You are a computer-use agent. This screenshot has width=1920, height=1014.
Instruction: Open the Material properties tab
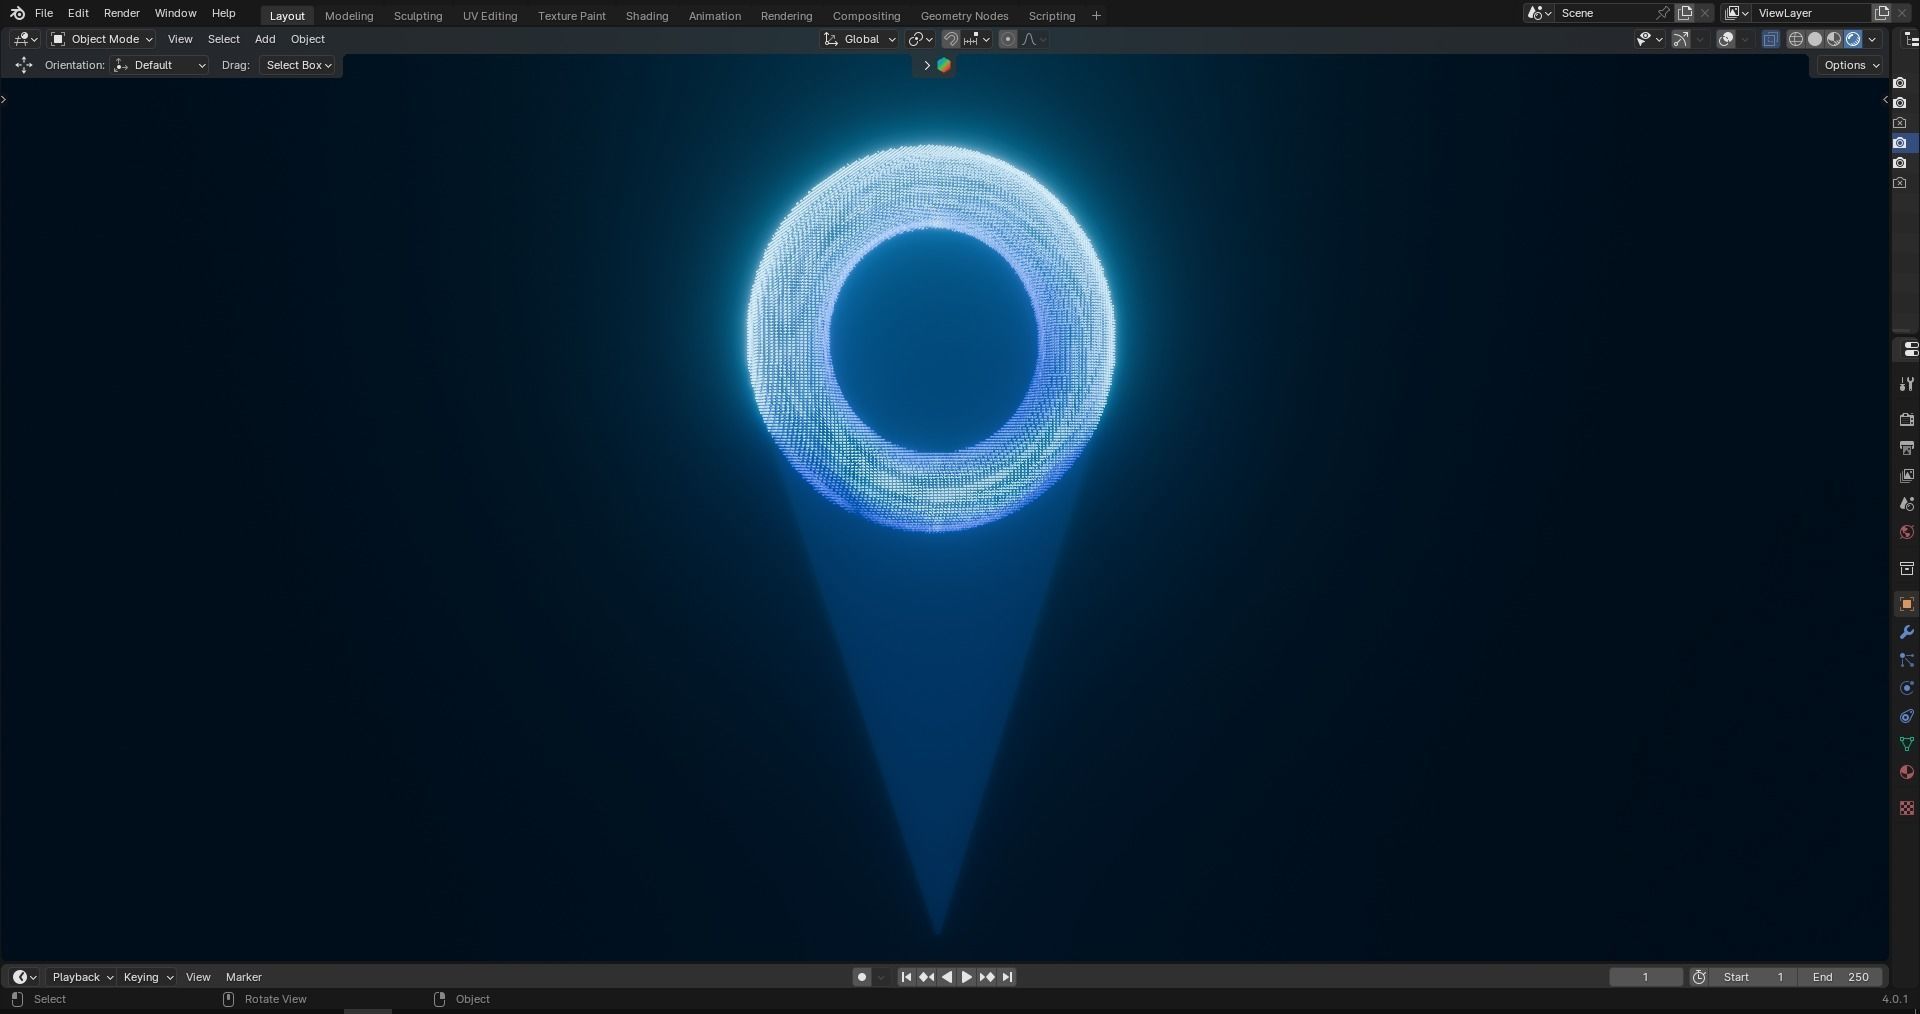click(1907, 772)
